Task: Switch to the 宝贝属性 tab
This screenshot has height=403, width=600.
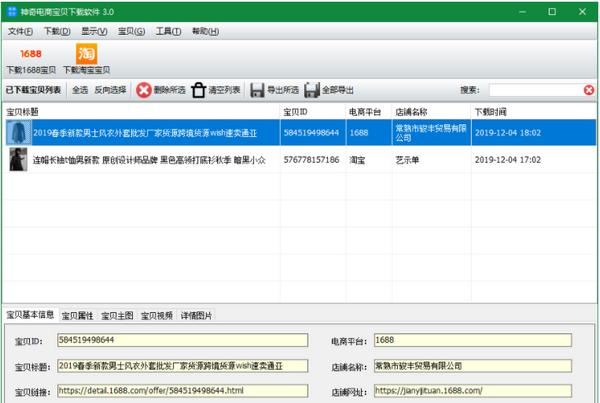Action: (x=78, y=316)
